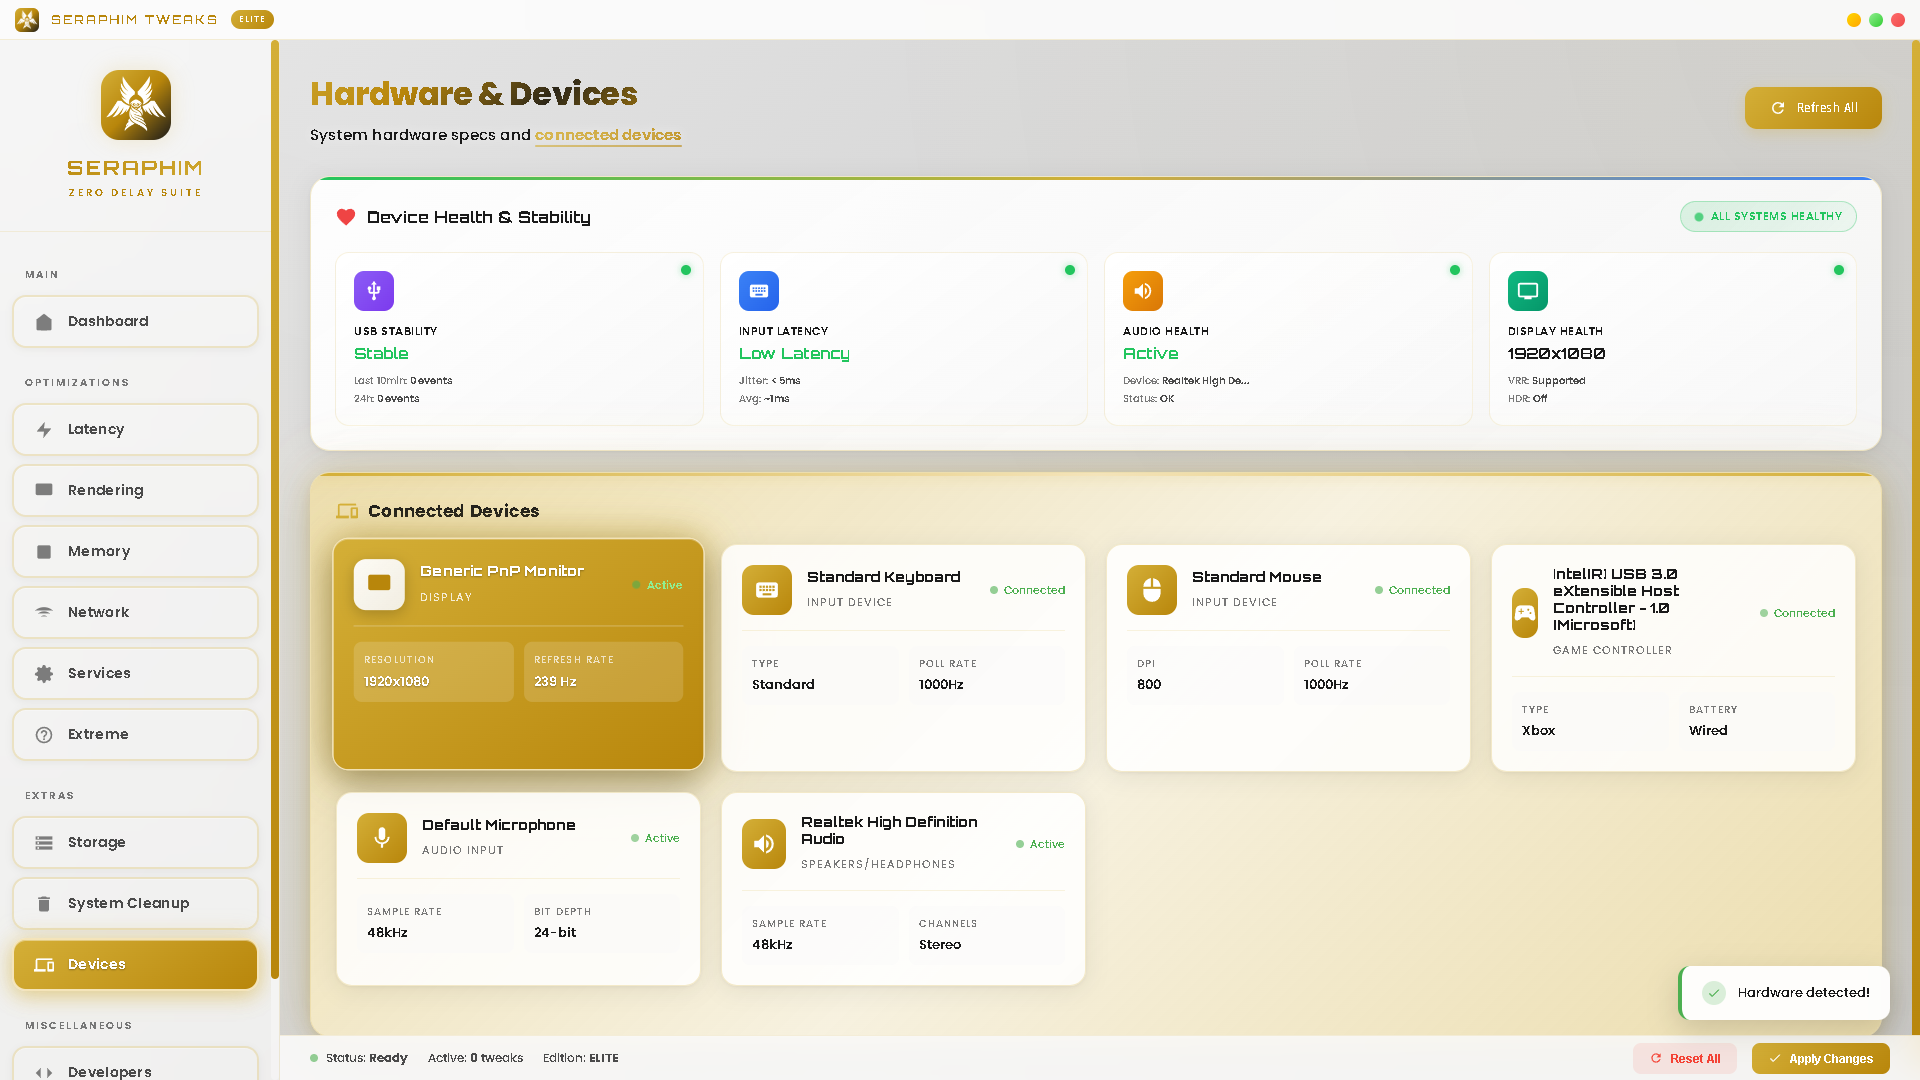Open Network optimizations
Viewport: 1920px width, 1080px height.
pos(136,613)
